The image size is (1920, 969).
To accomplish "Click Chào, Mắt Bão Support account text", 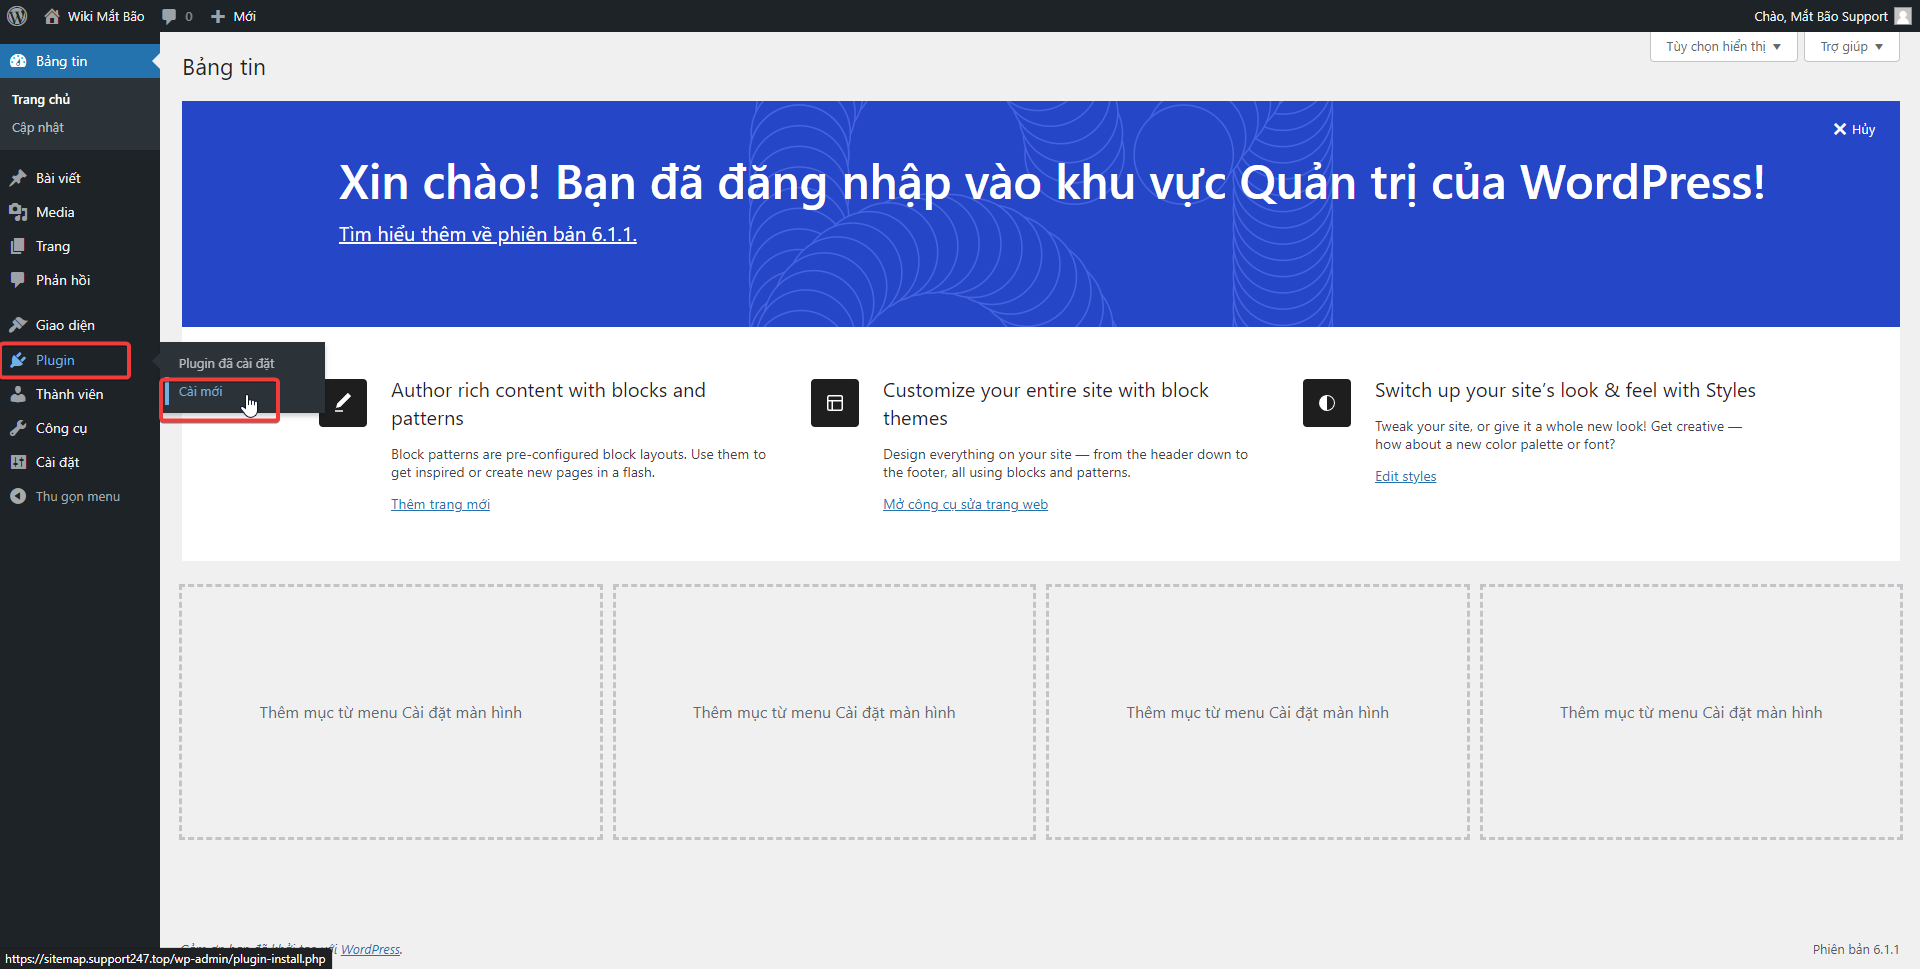I will pyautogui.click(x=1820, y=16).
